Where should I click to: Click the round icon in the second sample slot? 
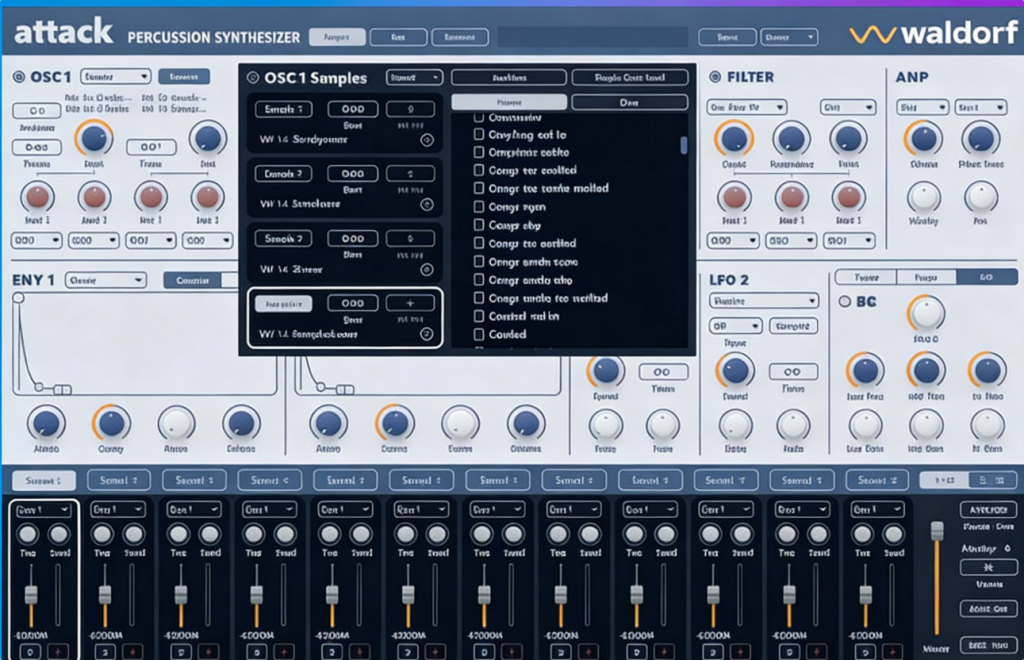[427, 204]
